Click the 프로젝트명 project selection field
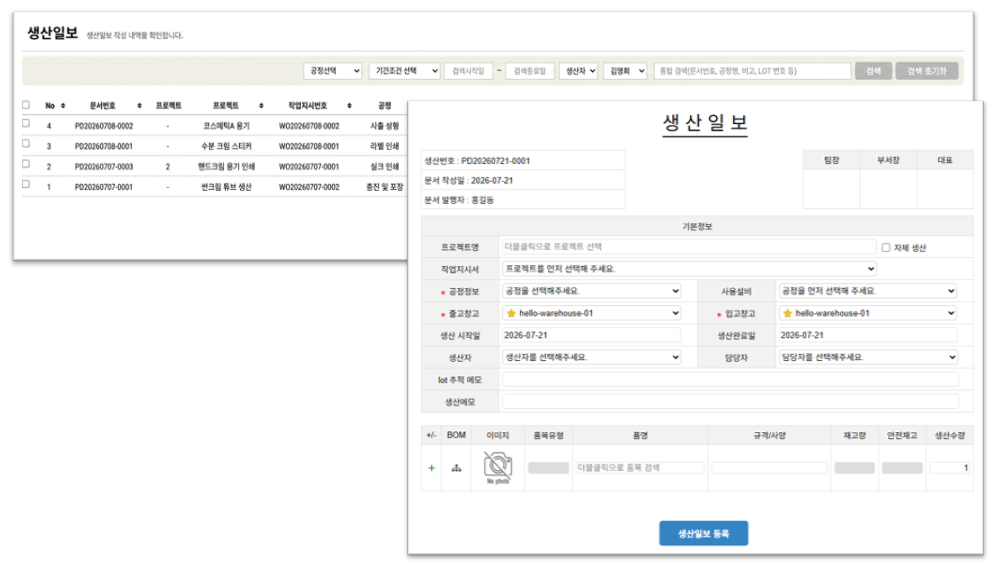996x566 pixels. point(689,246)
